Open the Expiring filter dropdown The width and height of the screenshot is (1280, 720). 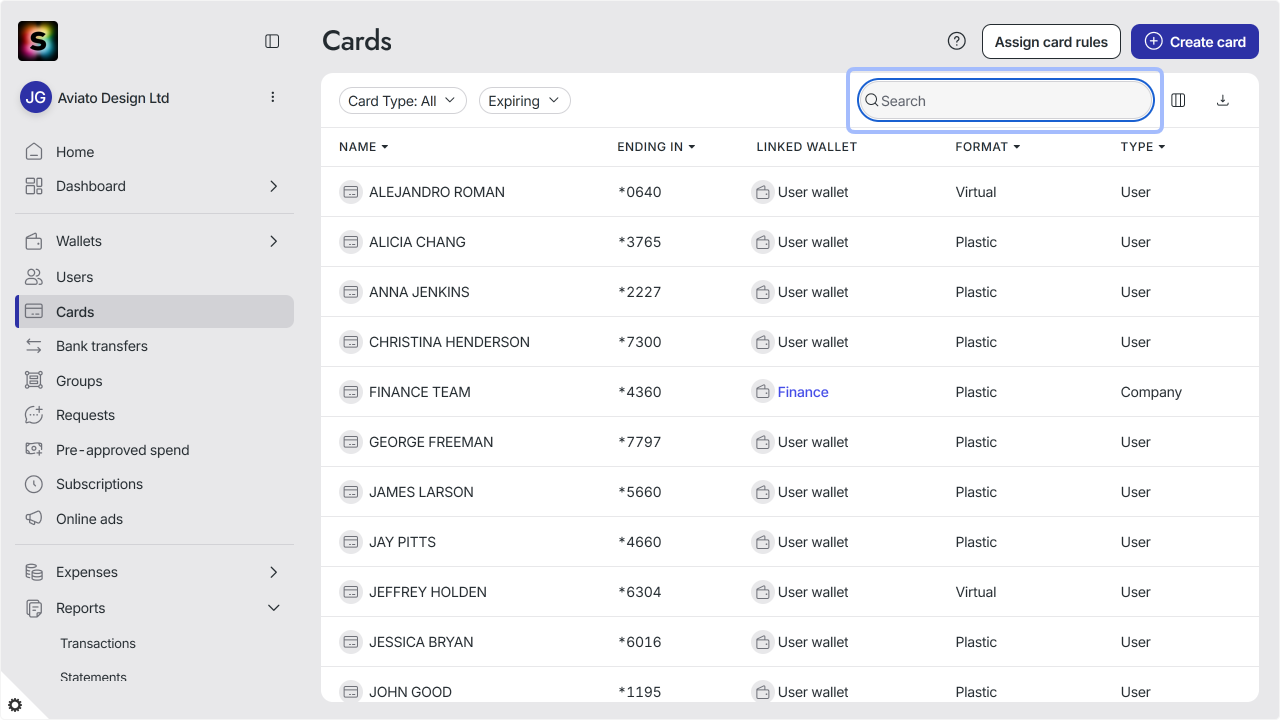(x=525, y=101)
